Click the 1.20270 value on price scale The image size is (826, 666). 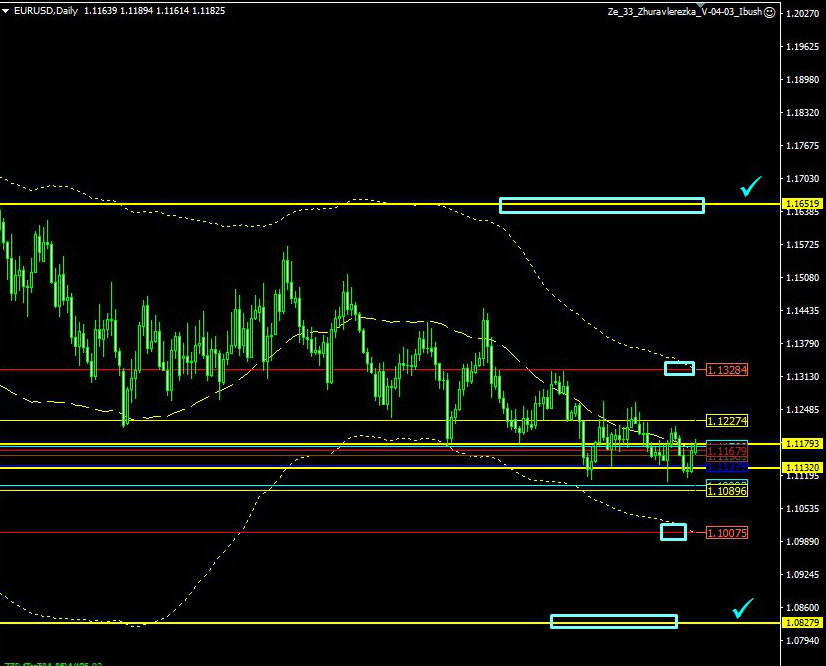(803, 14)
